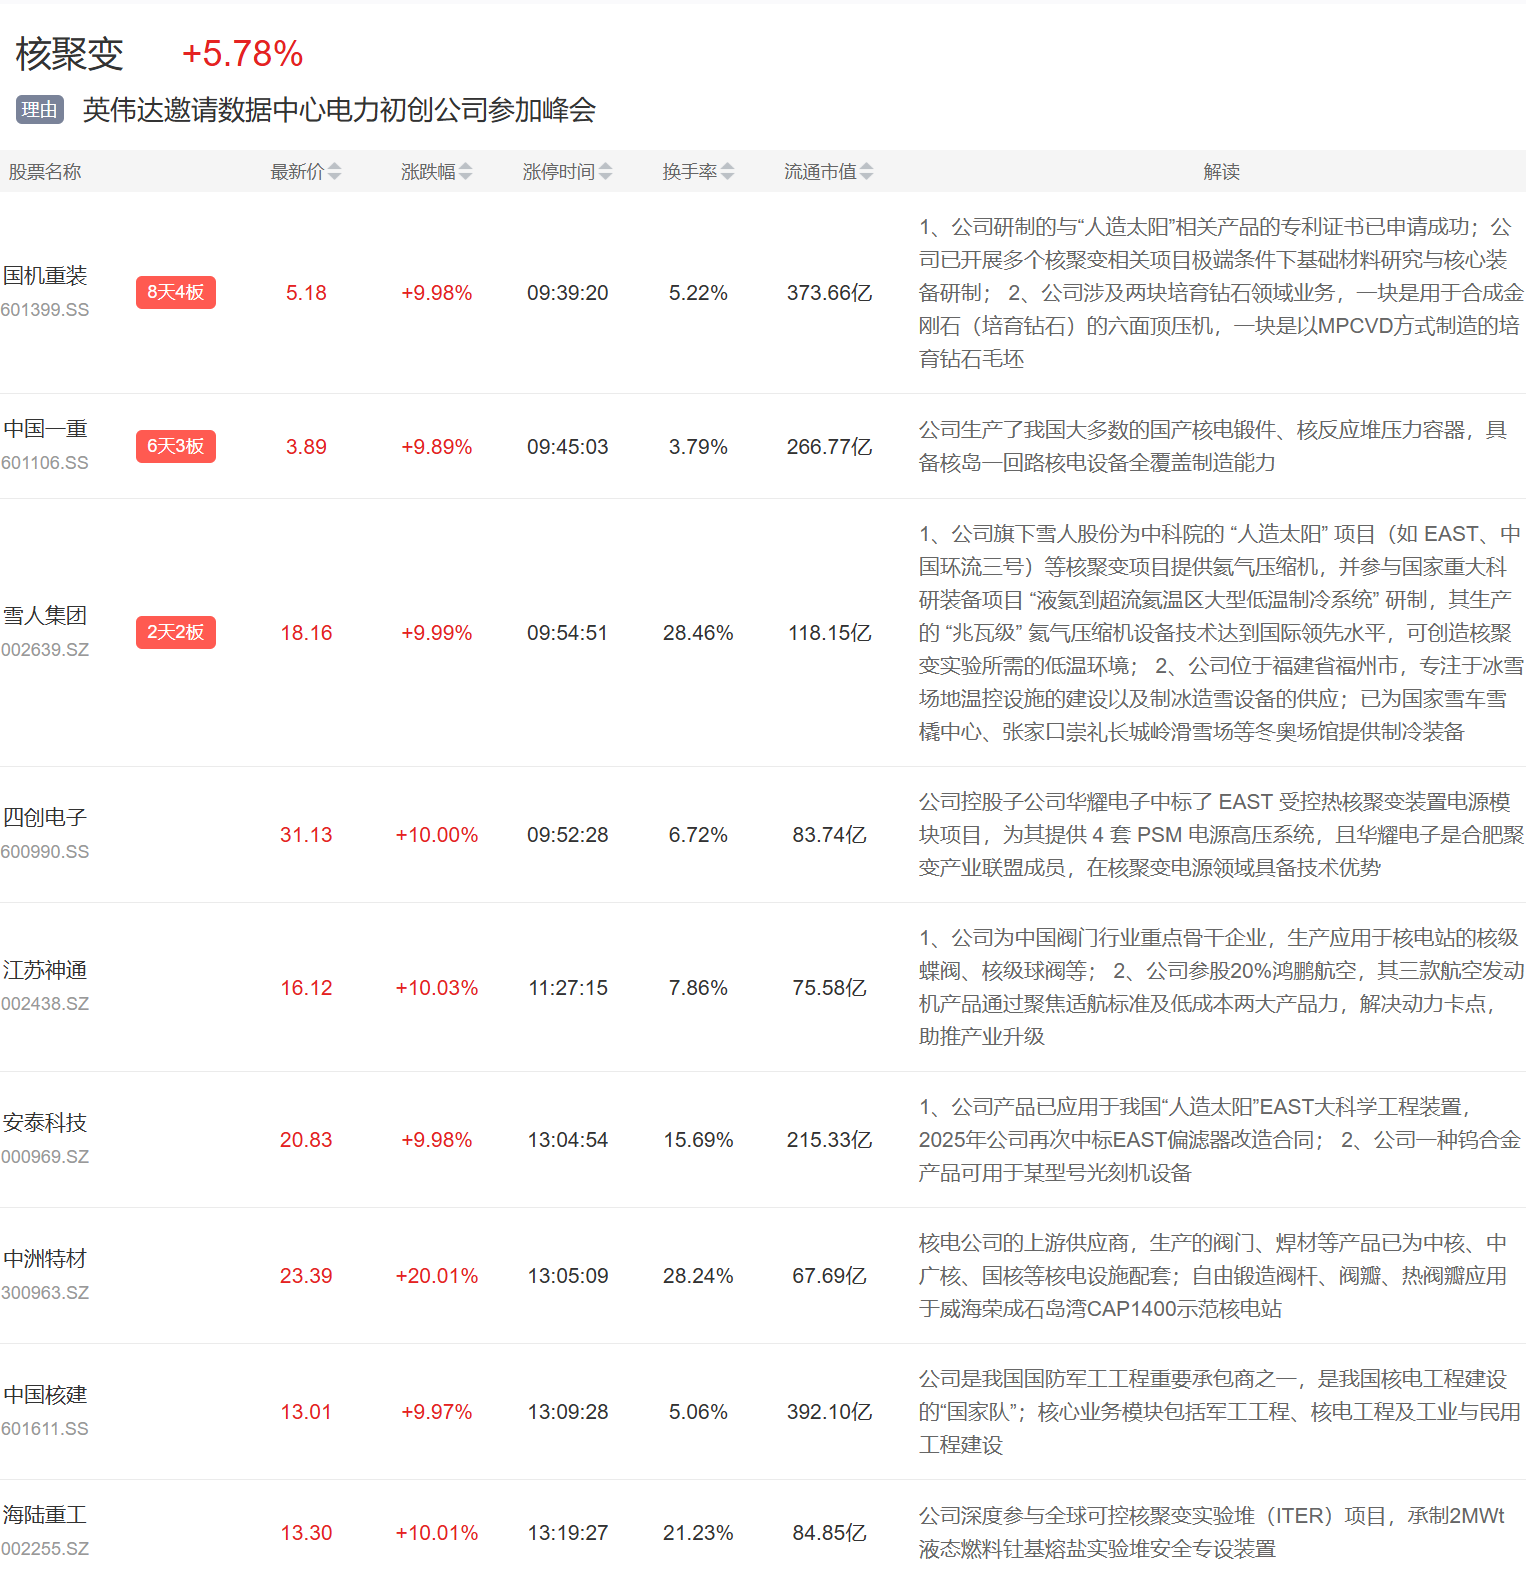1526x1575 pixels.
Task: Sort by 涨停时间 column arrows
Action: (605, 172)
